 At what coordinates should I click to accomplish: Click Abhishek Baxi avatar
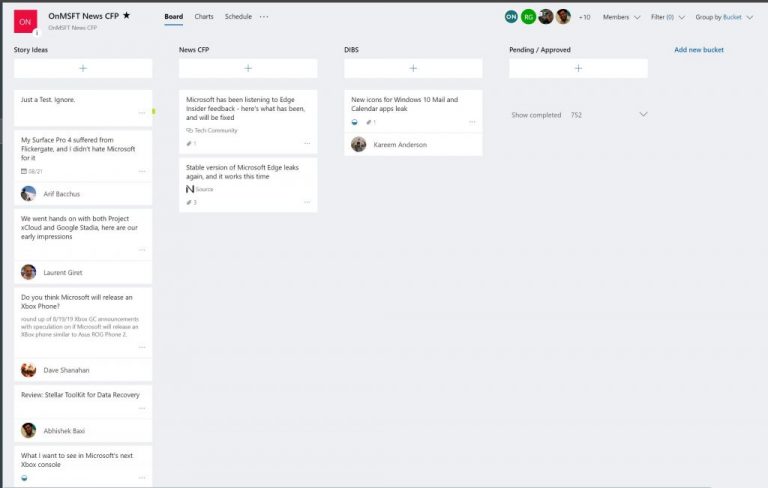(28, 430)
